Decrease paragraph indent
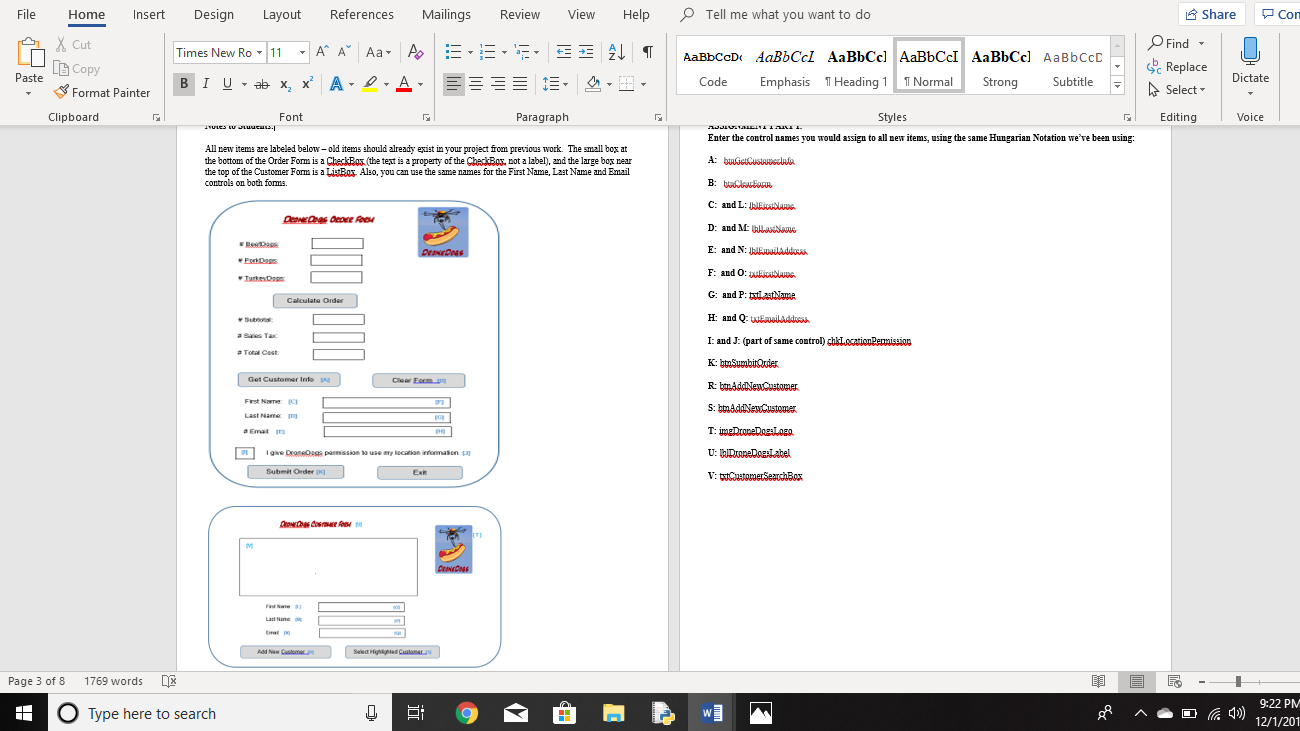 tap(564, 52)
